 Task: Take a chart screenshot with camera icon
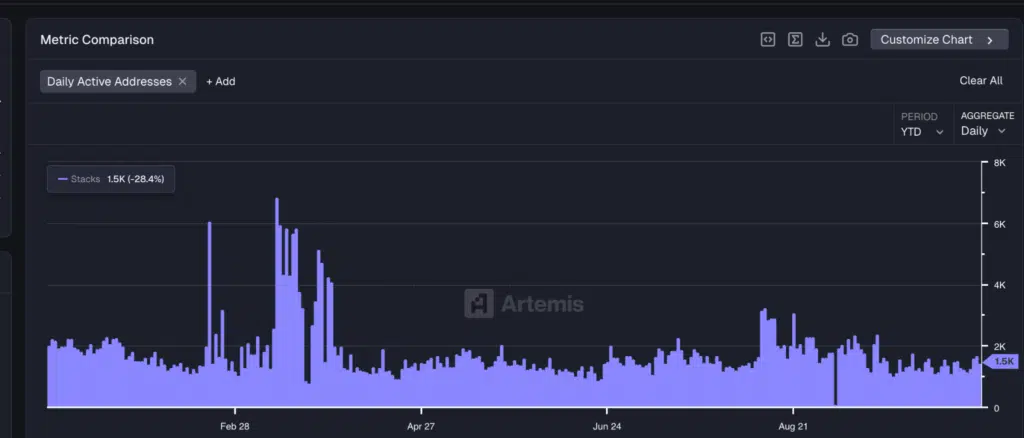coord(850,40)
